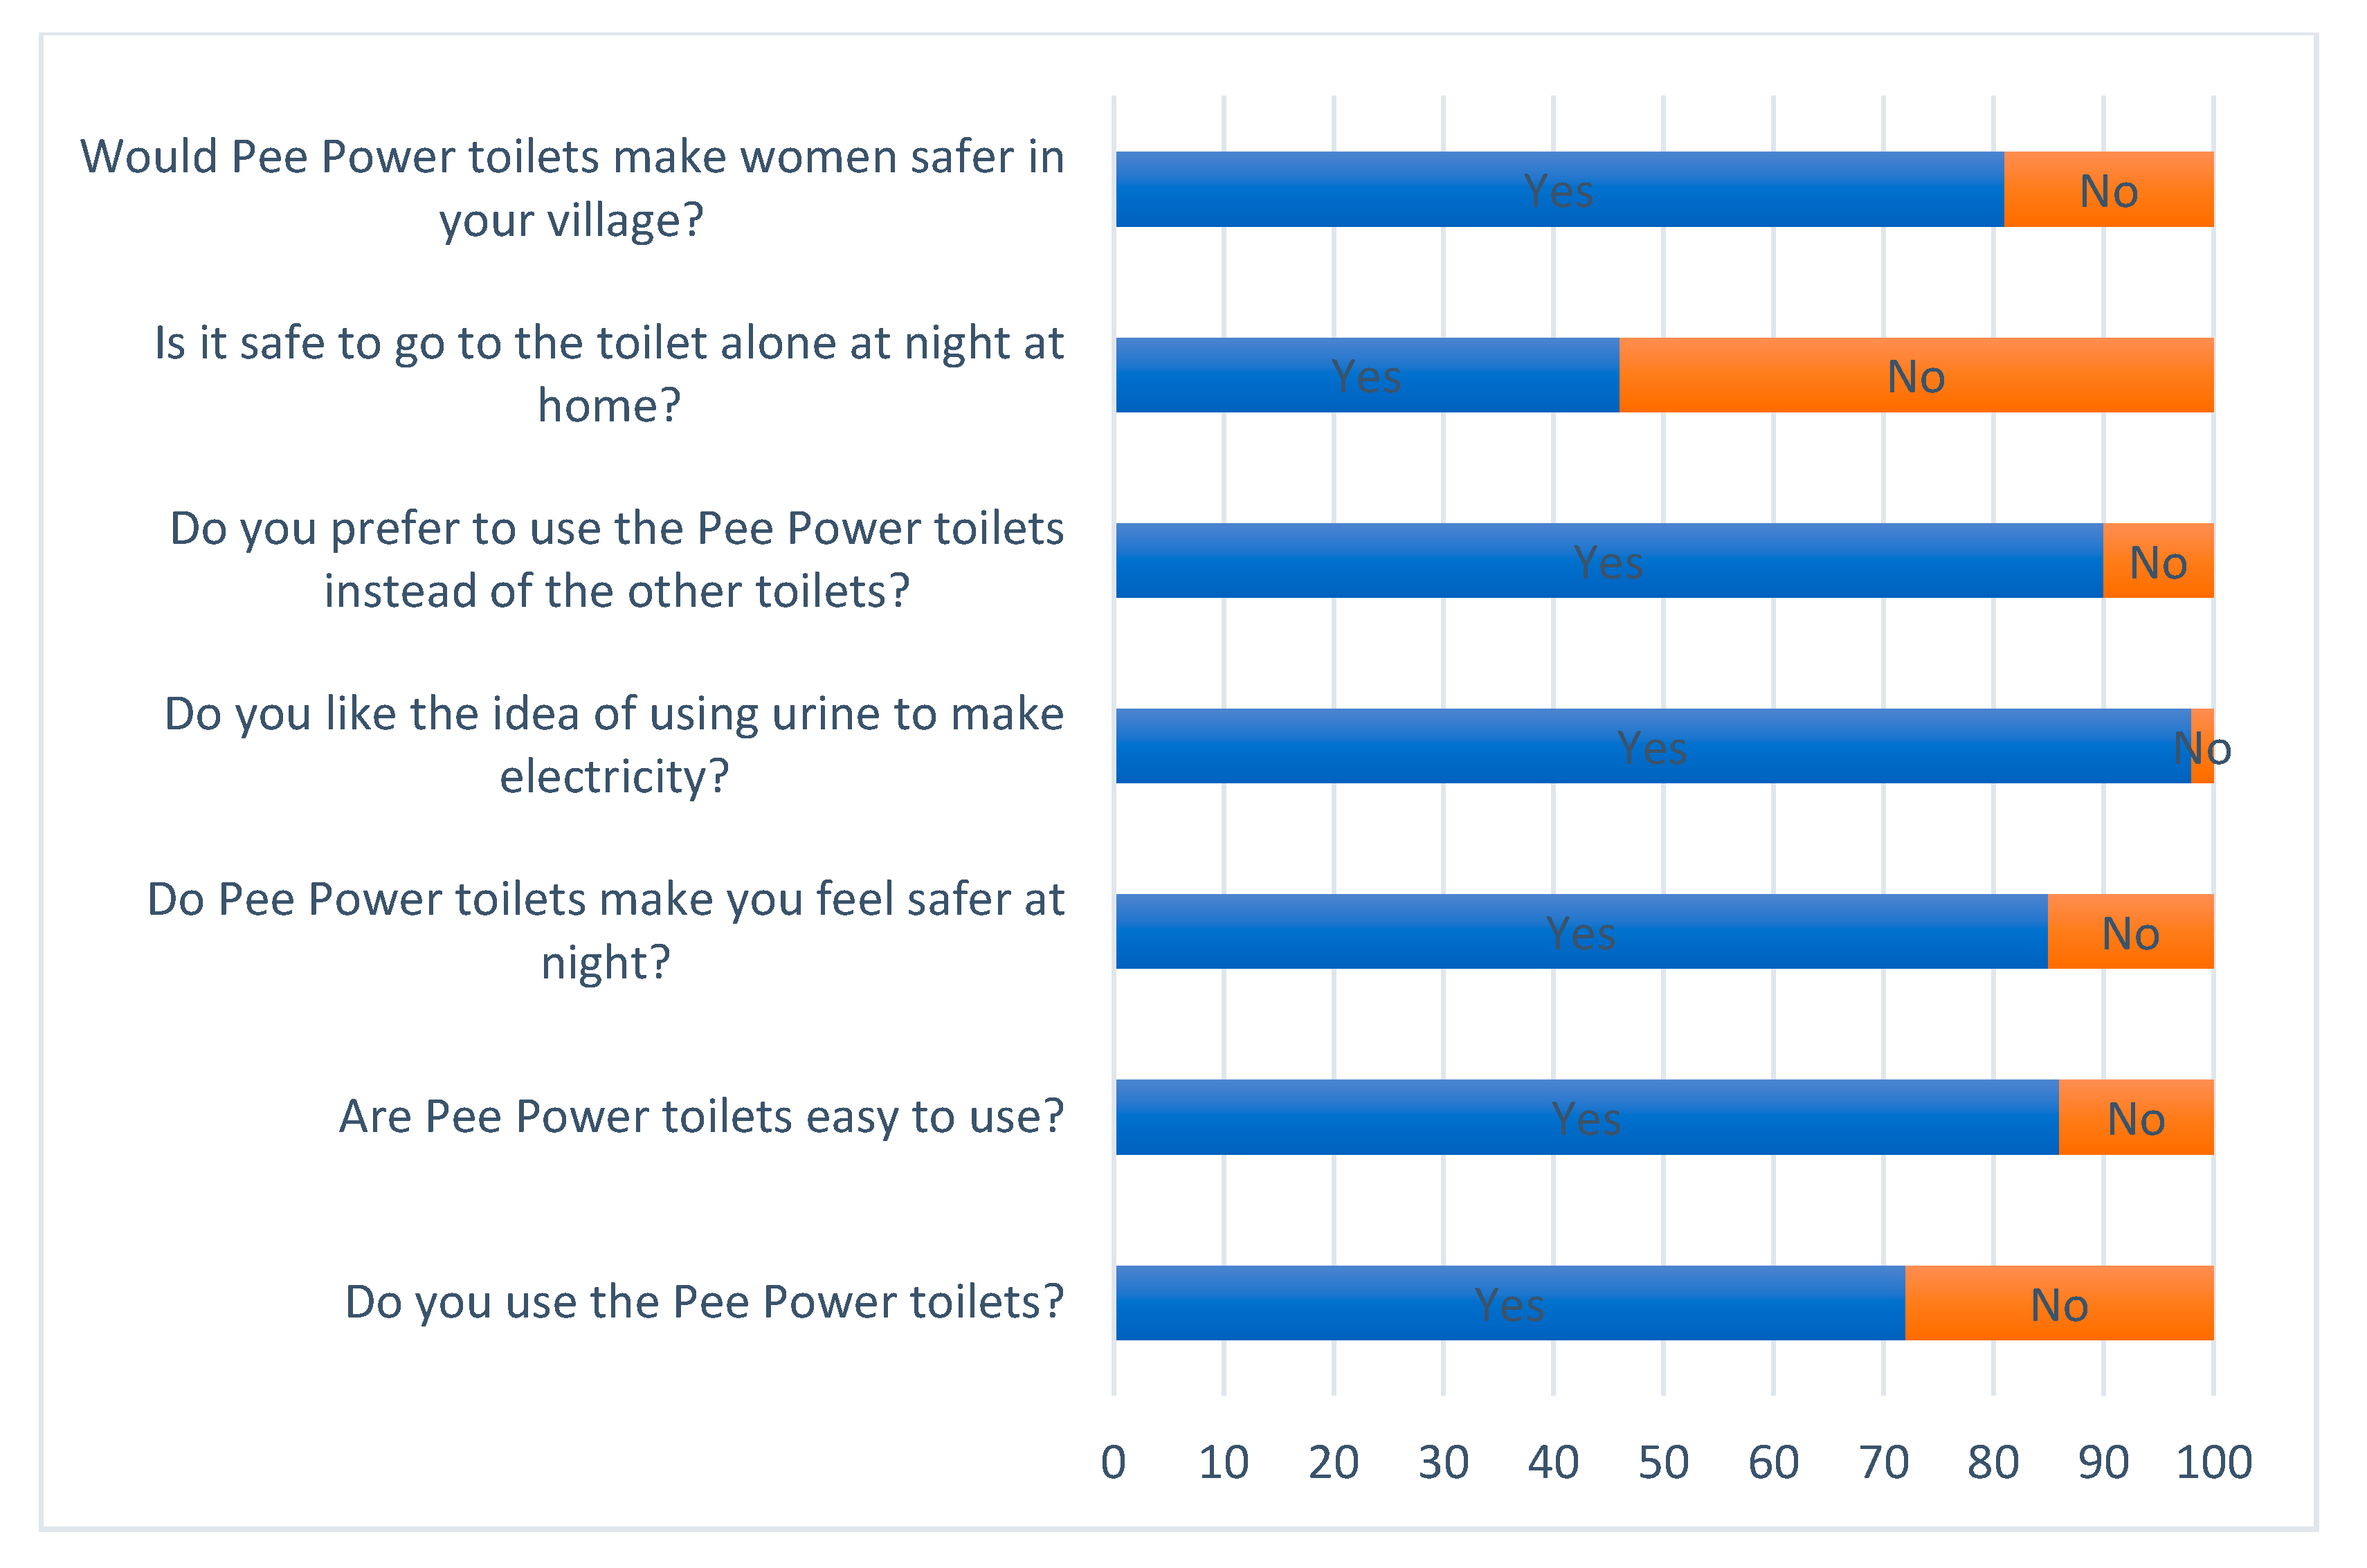Click the 50 axis tick label
This screenshot has height=1568, width=2367.
1664,1463
